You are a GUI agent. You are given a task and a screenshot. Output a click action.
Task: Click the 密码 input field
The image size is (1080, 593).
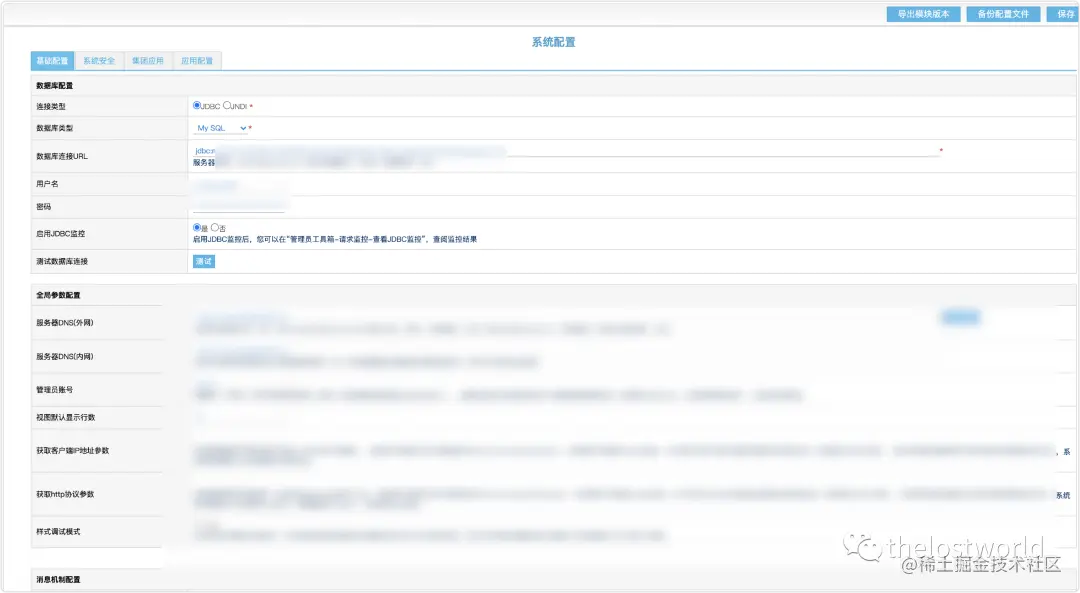coord(239,206)
